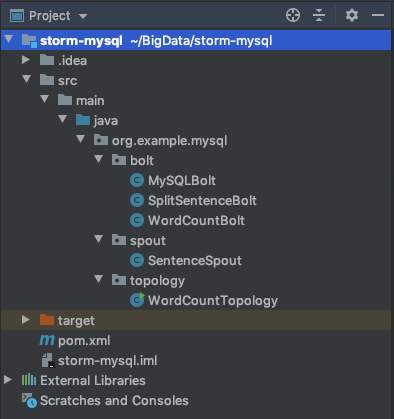Click the SentenceSpout class icon
This screenshot has height=419, width=394.
point(137,260)
